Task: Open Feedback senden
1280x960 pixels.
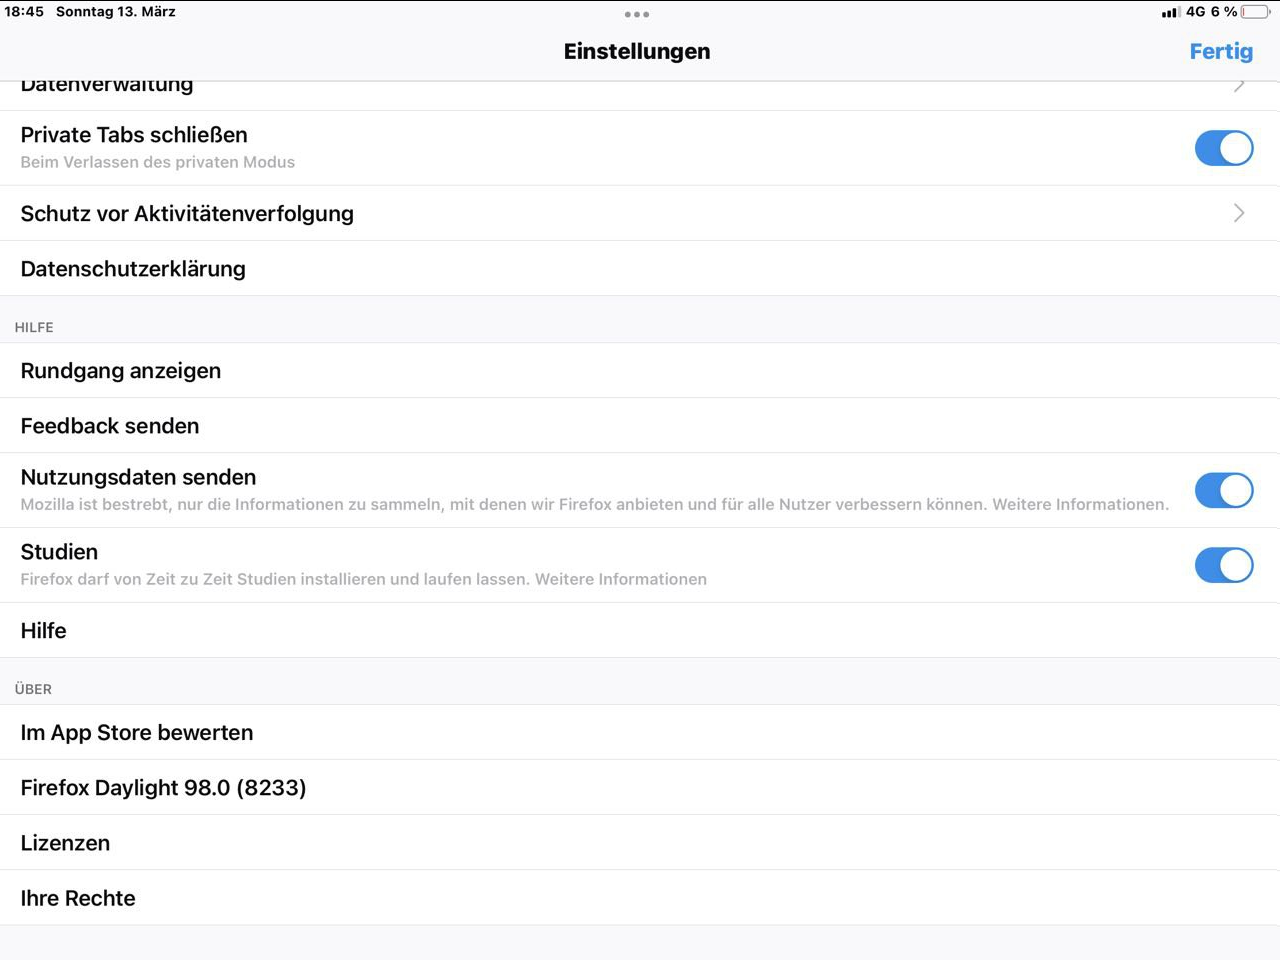Action: click(110, 426)
